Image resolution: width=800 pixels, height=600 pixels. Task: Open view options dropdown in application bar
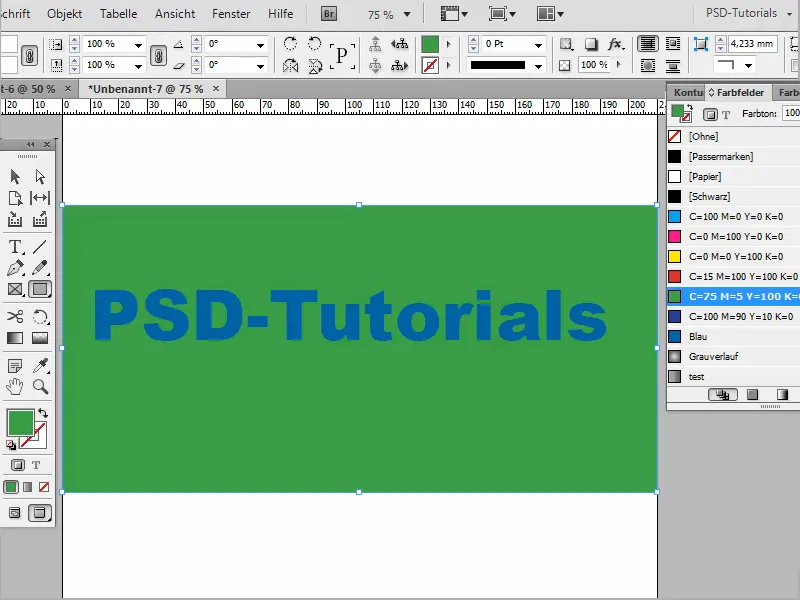tap(454, 14)
